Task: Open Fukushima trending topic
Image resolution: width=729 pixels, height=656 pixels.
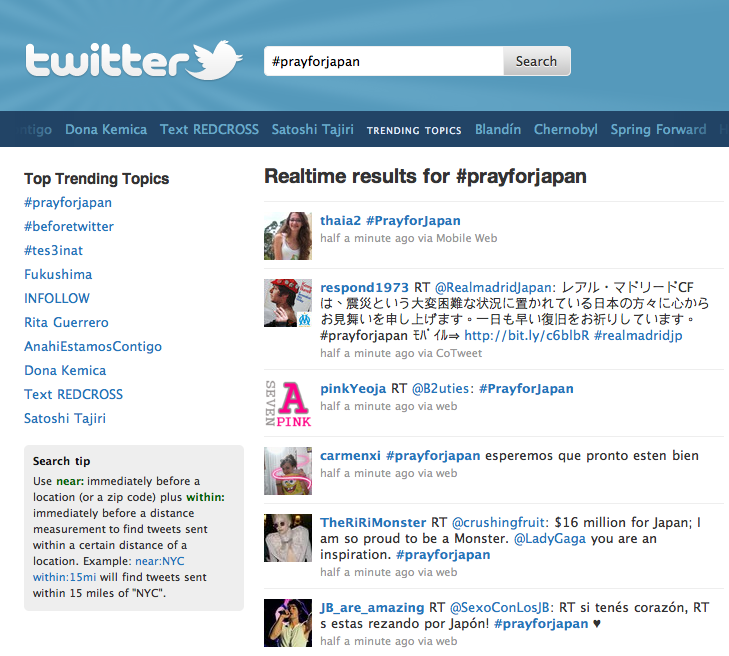Action: click(x=58, y=274)
